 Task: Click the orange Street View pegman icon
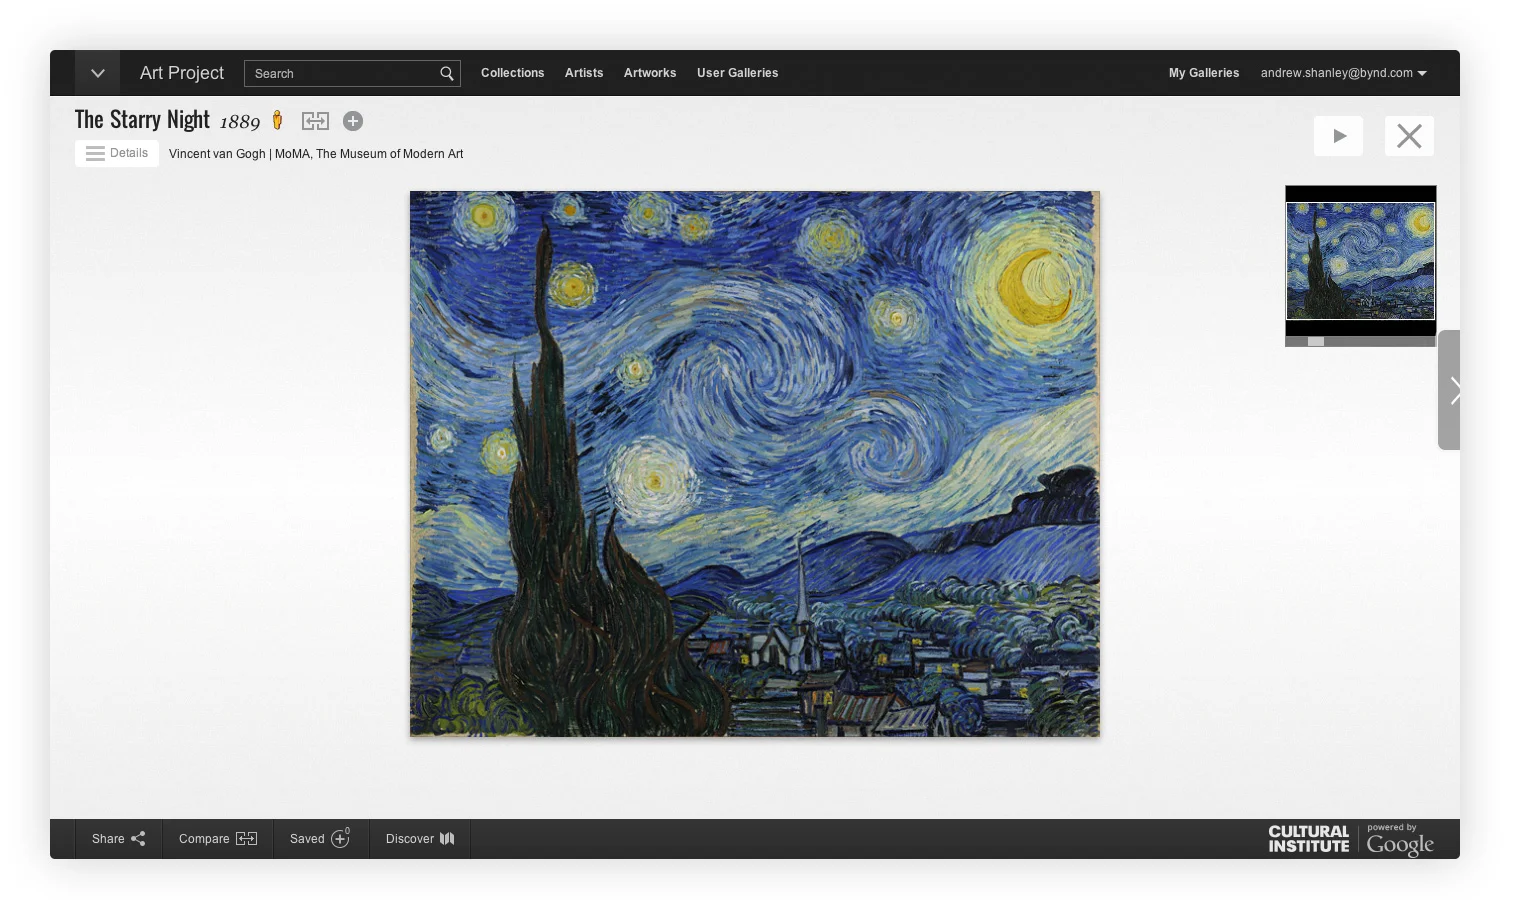pyautogui.click(x=278, y=121)
